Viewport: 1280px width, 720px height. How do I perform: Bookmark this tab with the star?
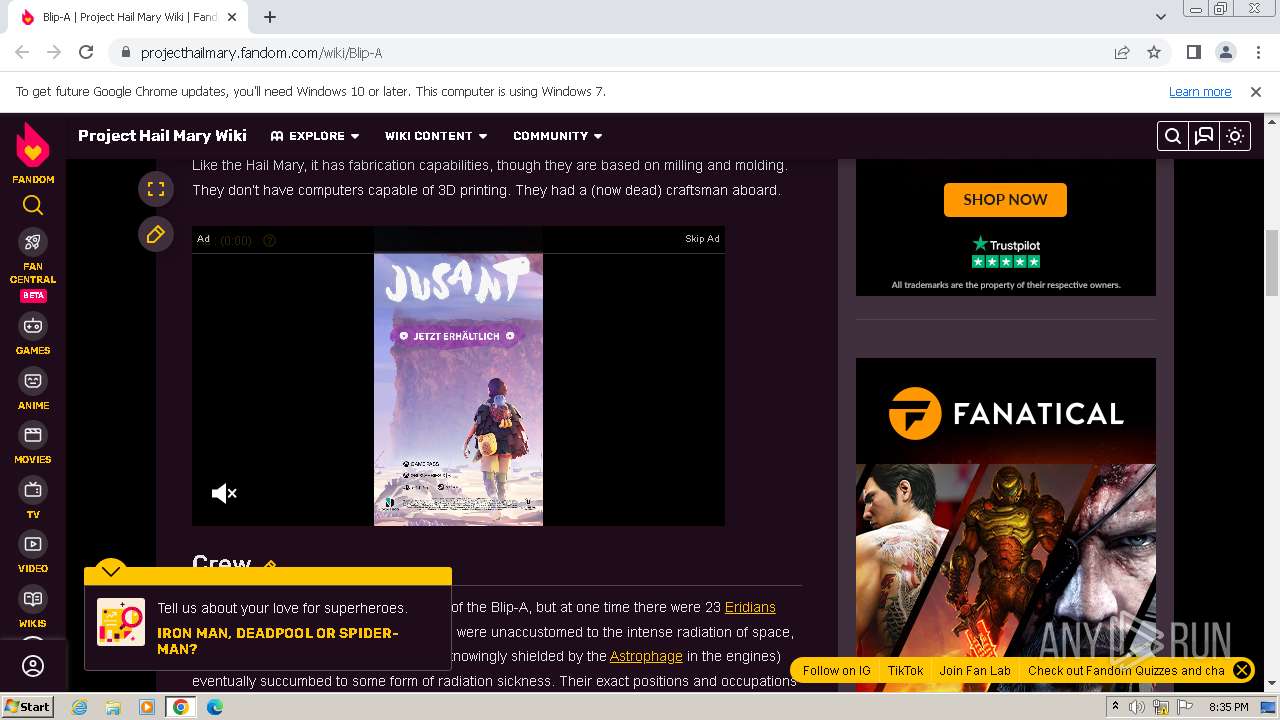coord(1154,53)
